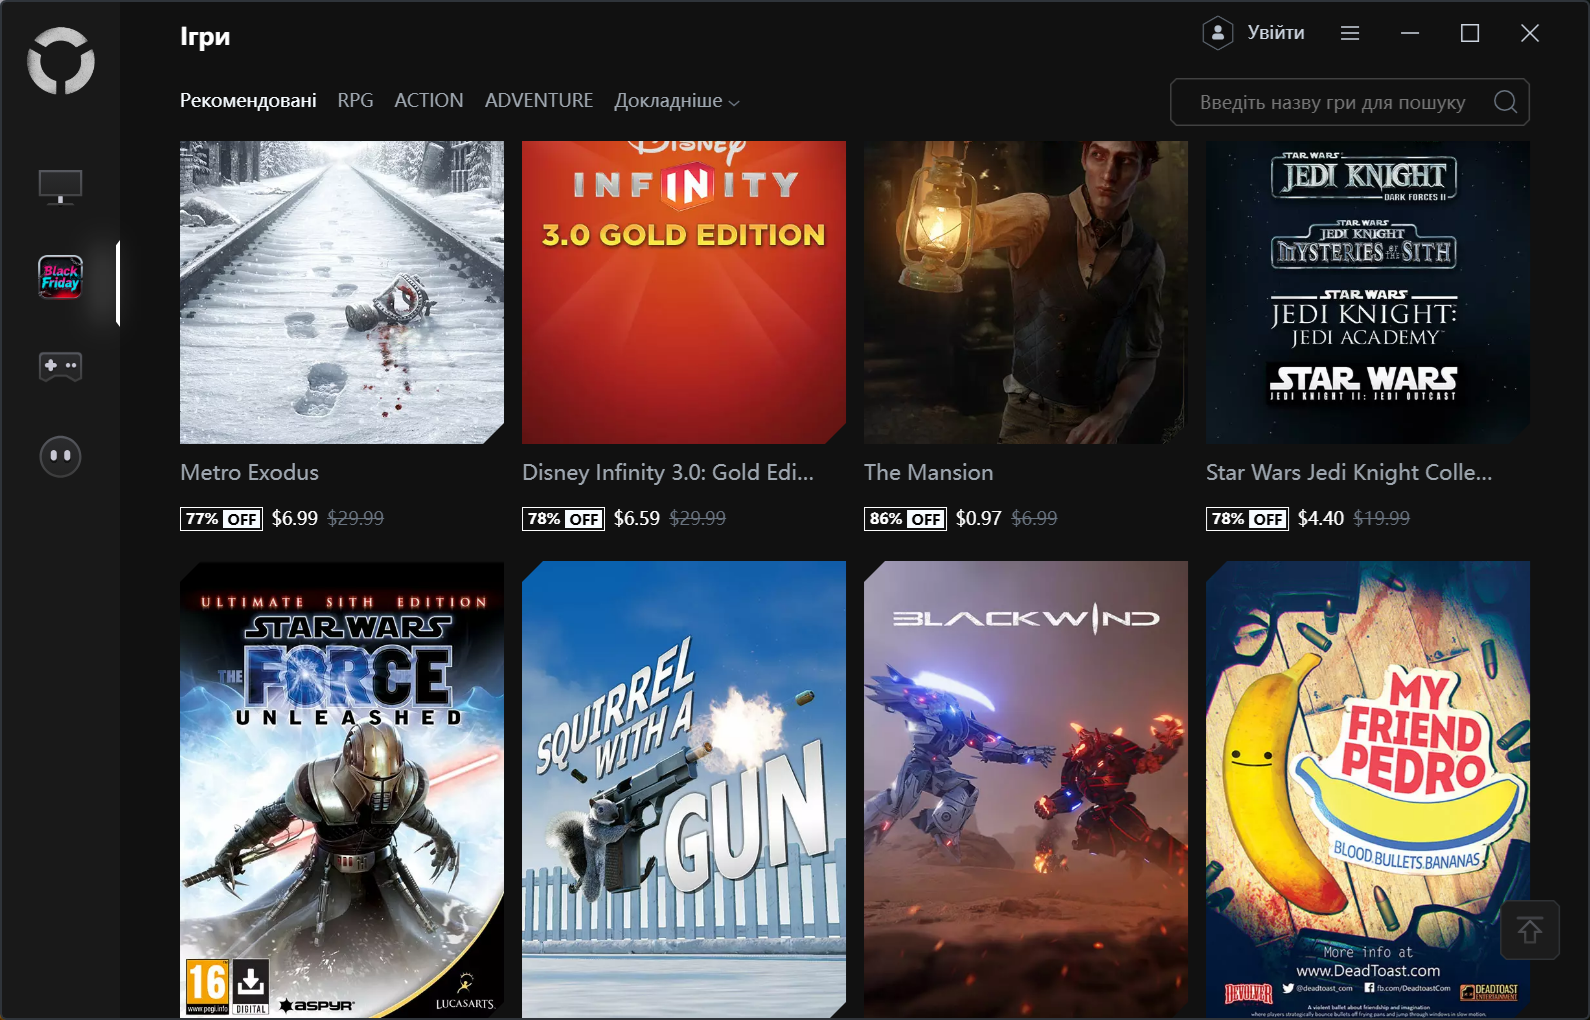Click the $6.99 price of Metro Exodus
The image size is (1590, 1020).
pyautogui.click(x=295, y=518)
